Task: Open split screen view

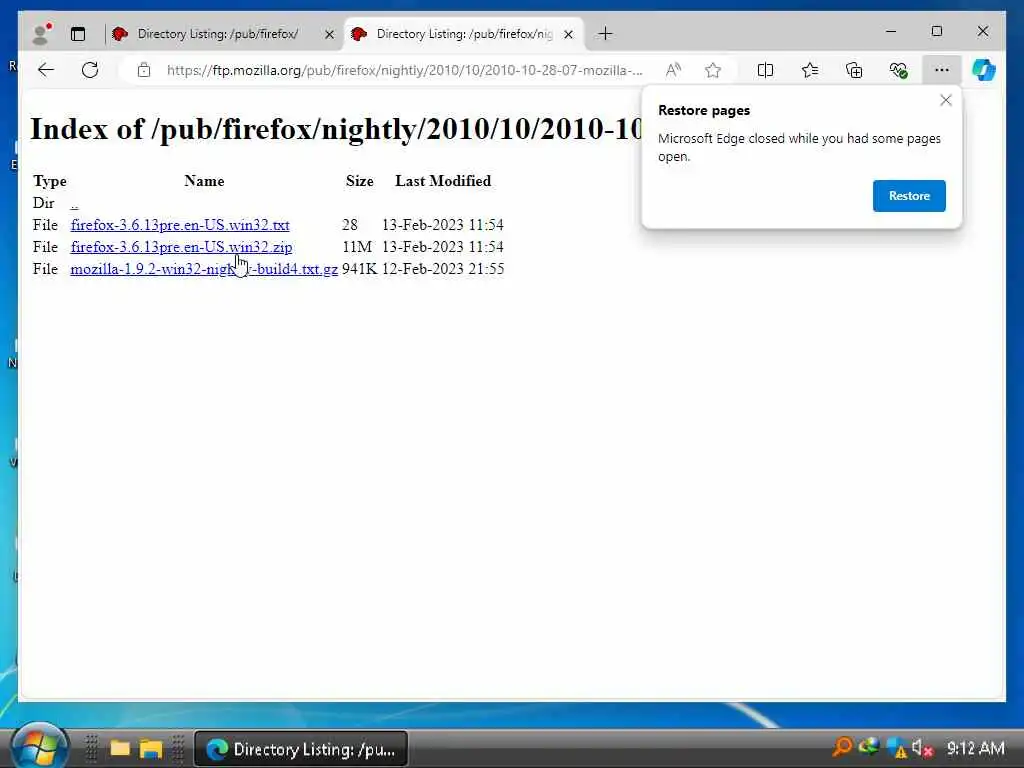Action: [x=765, y=70]
